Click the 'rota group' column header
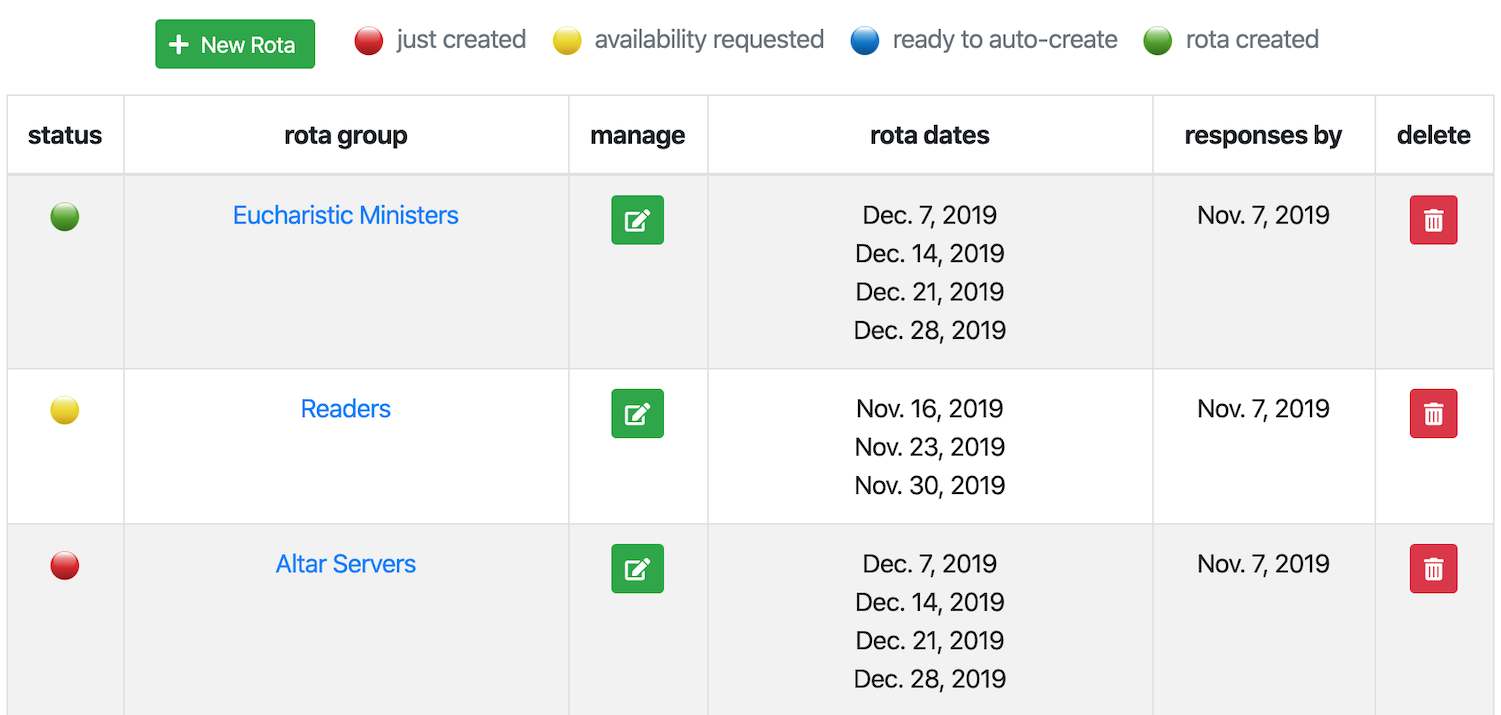The width and height of the screenshot is (1501, 715). (345, 136)
